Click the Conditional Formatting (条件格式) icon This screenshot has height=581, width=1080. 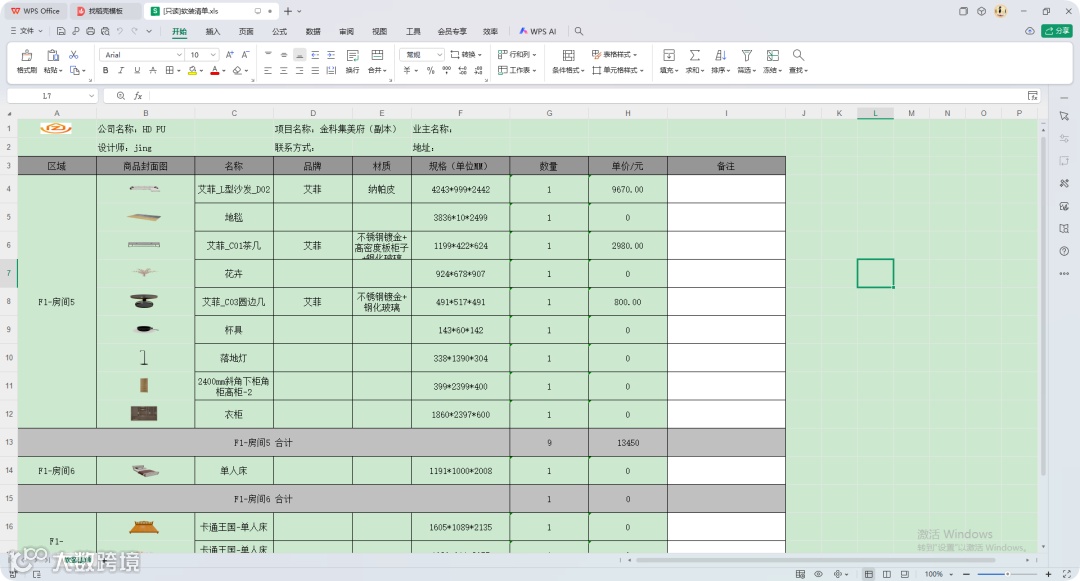[568, 56]
